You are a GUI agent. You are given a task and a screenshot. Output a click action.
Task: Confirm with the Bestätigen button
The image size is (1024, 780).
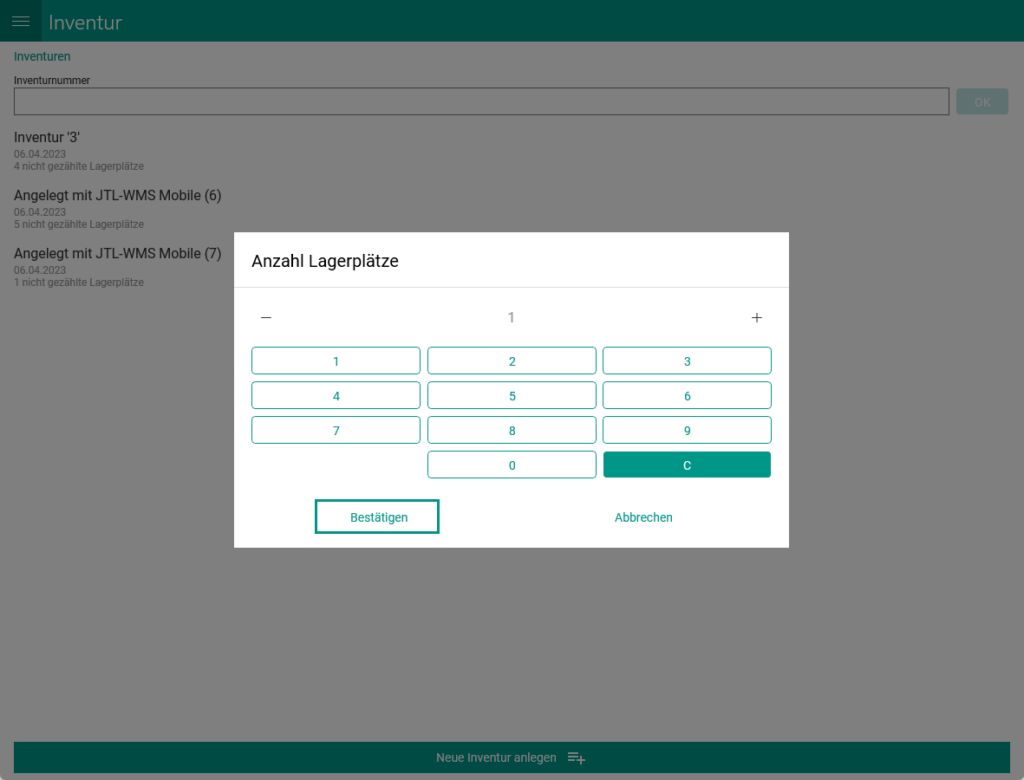pyautogui.click(x=377, y=517)
